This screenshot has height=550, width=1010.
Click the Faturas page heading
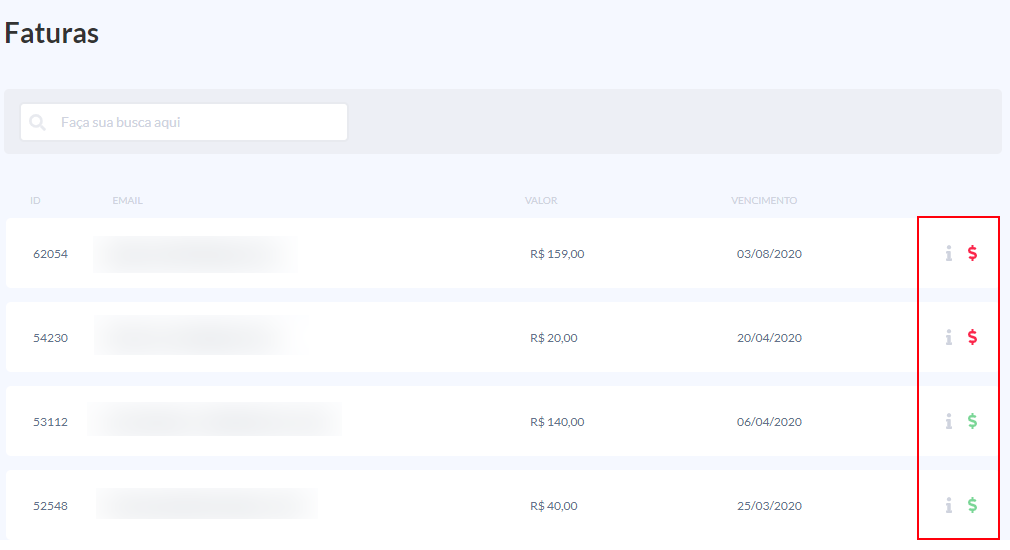[52, 33]
